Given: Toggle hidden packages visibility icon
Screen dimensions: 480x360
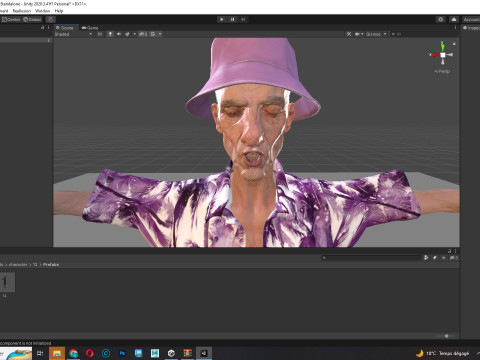Looking at the screenshot, I should [454, 257].
